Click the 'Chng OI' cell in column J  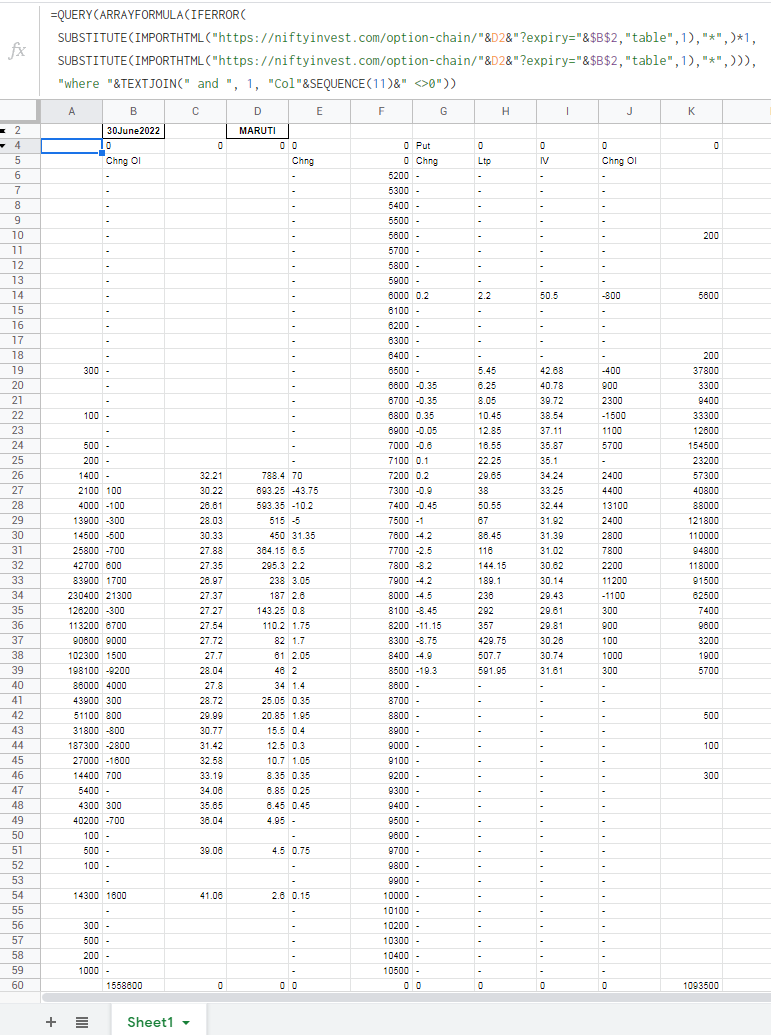[x=630, y=160]
